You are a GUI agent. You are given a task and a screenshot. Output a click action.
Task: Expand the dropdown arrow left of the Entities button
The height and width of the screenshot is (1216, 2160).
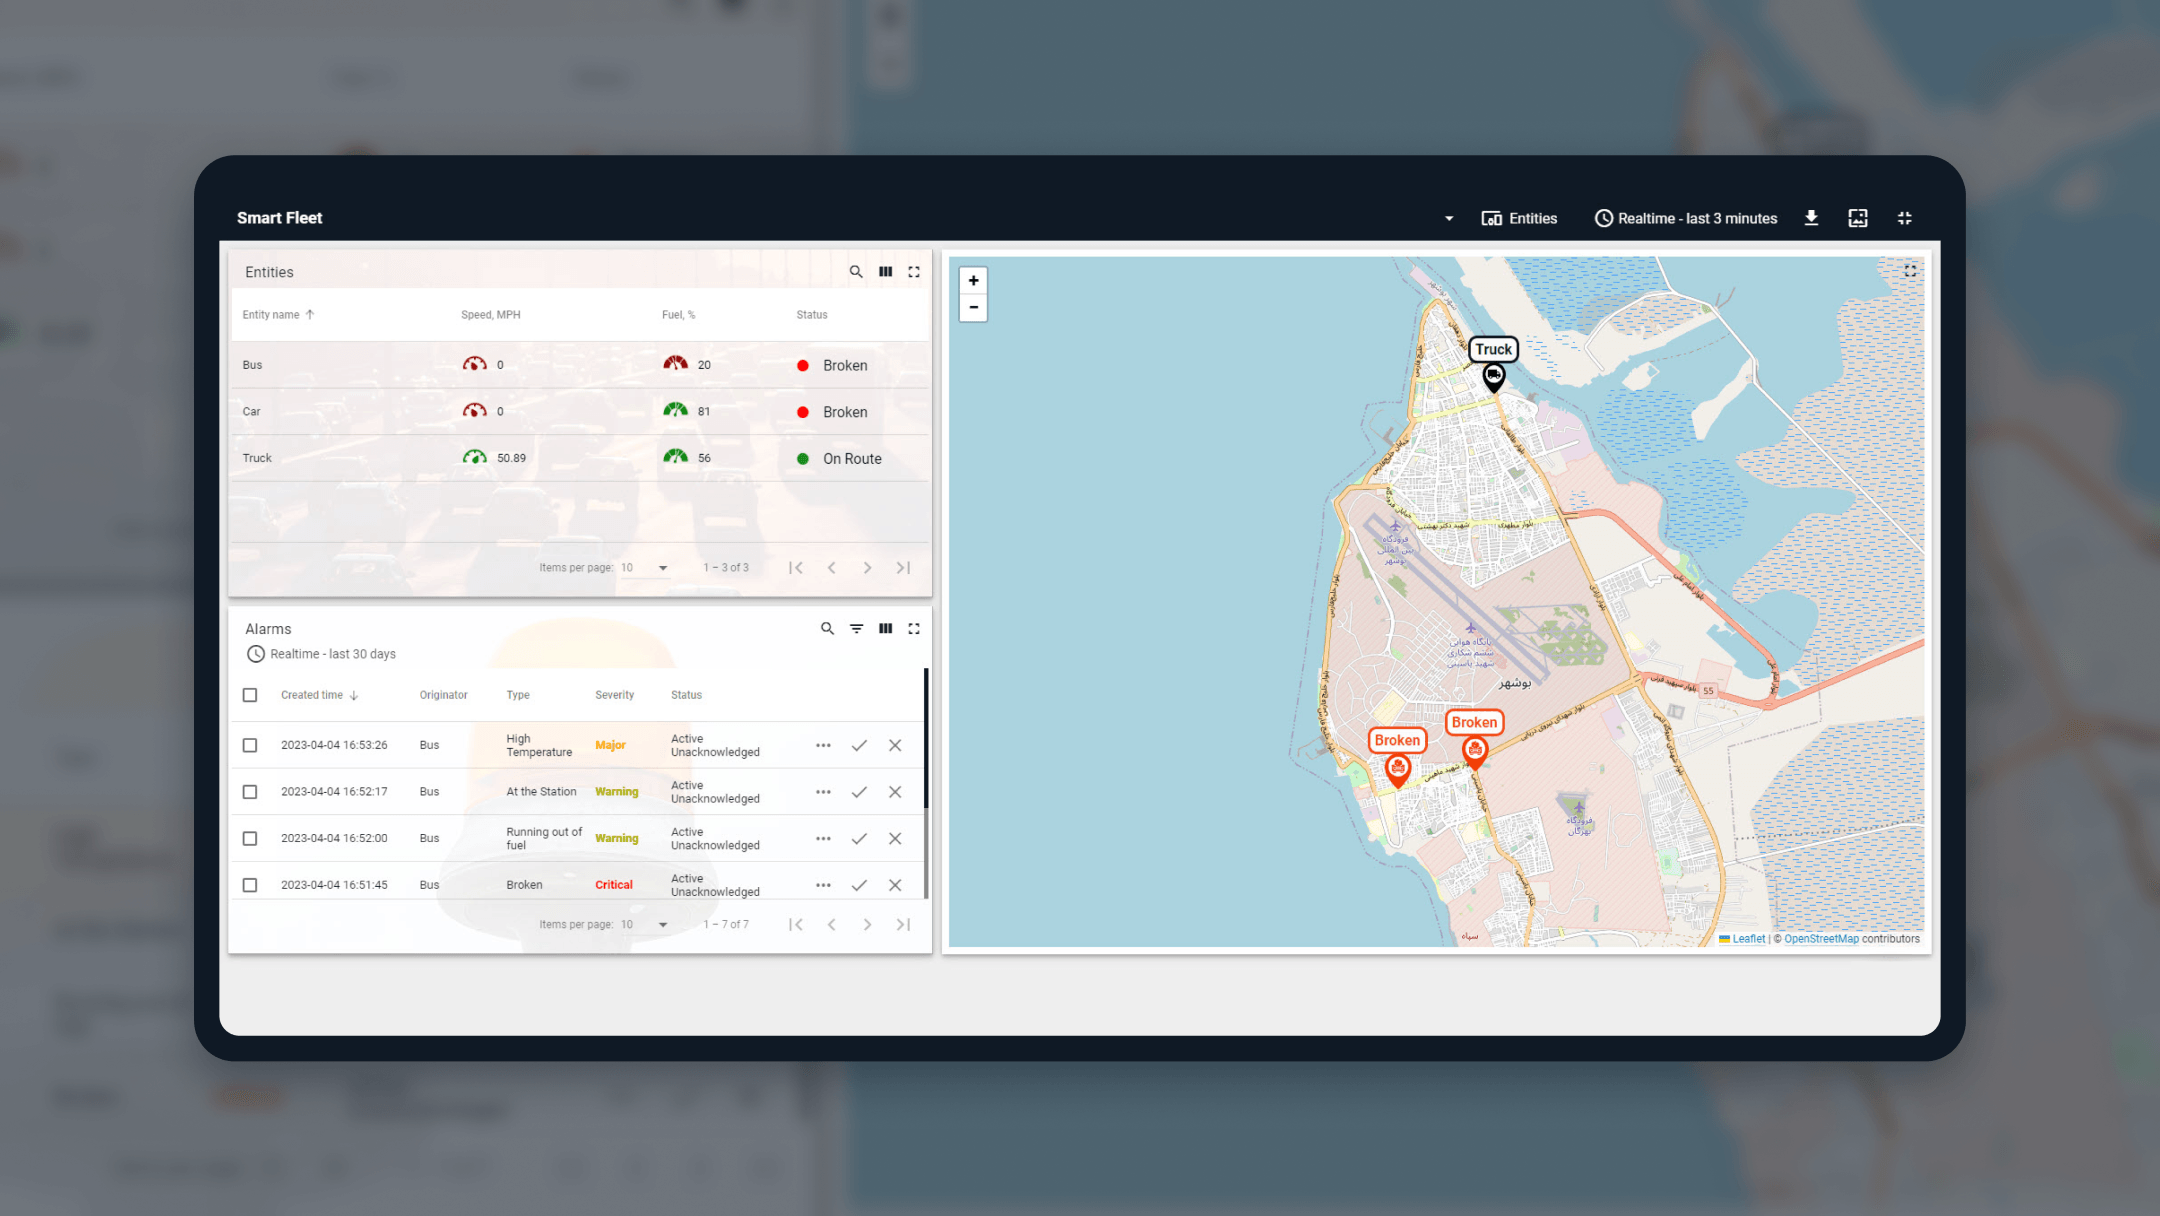click(1448, 219)
